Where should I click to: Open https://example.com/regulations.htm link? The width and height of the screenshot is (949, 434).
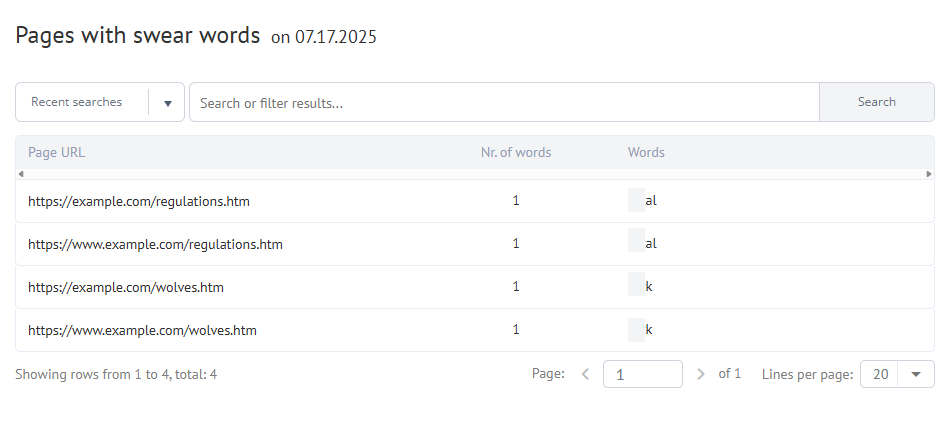point(139,201)
